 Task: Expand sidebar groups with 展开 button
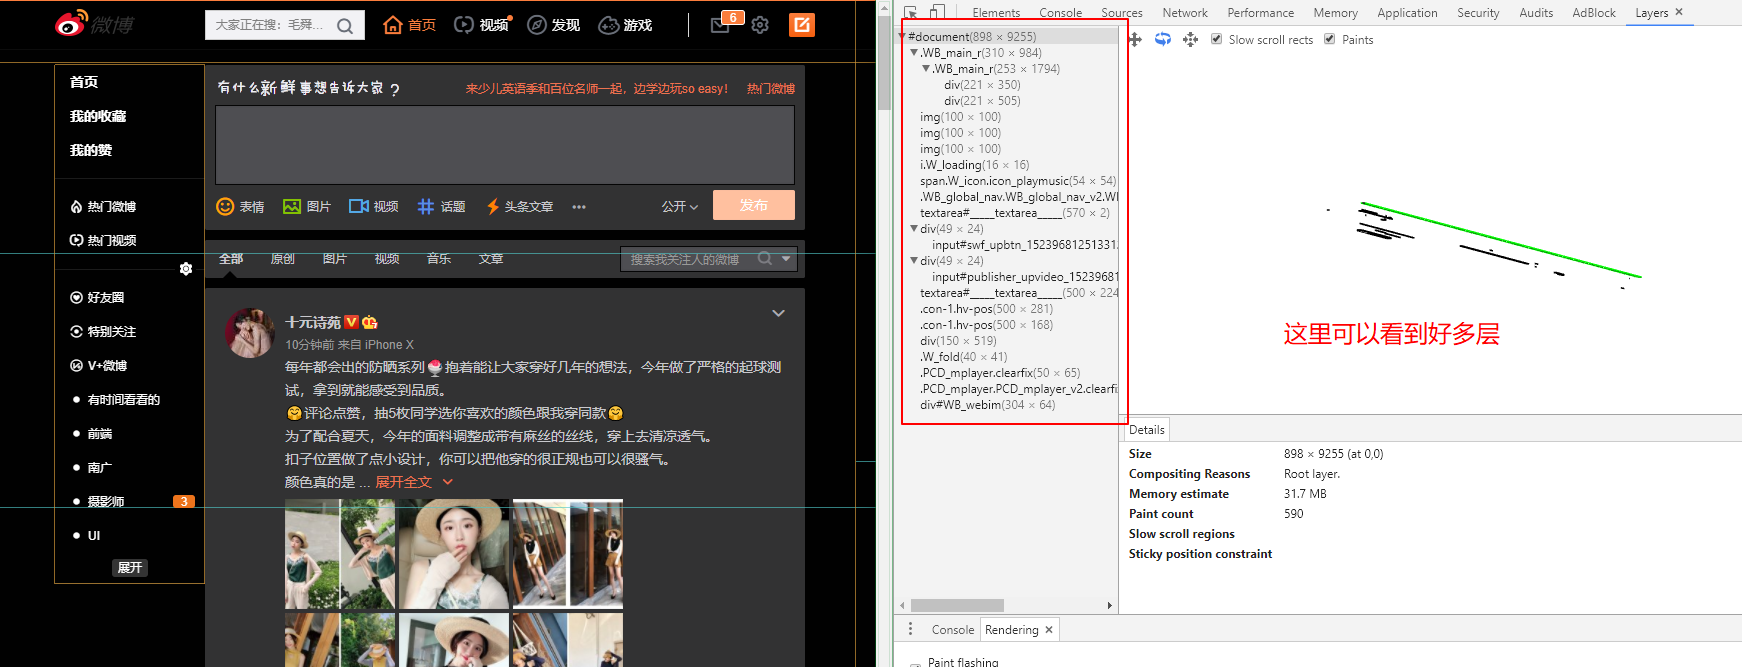coord(130,567)
